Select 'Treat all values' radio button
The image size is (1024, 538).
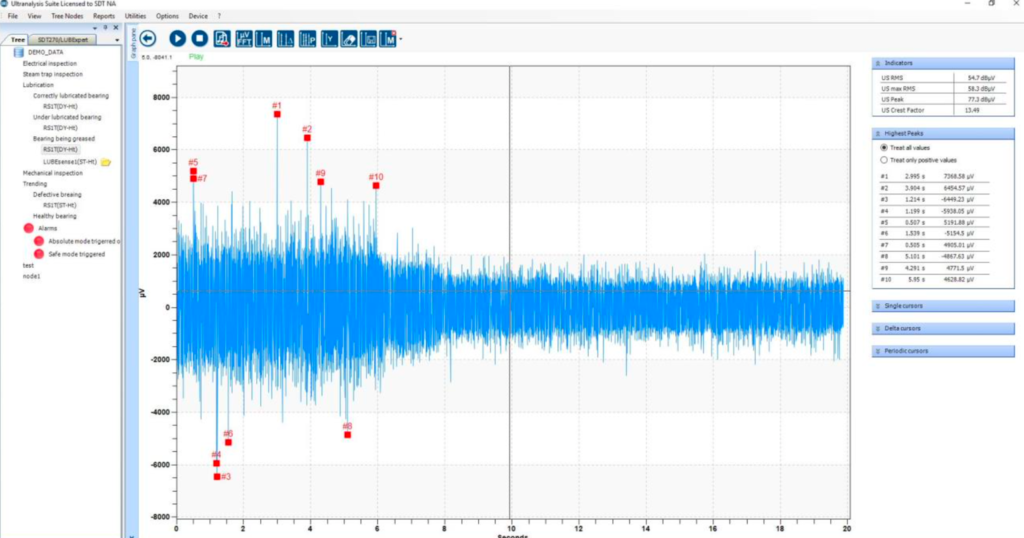pyautogui.click(x=883, y=147)
